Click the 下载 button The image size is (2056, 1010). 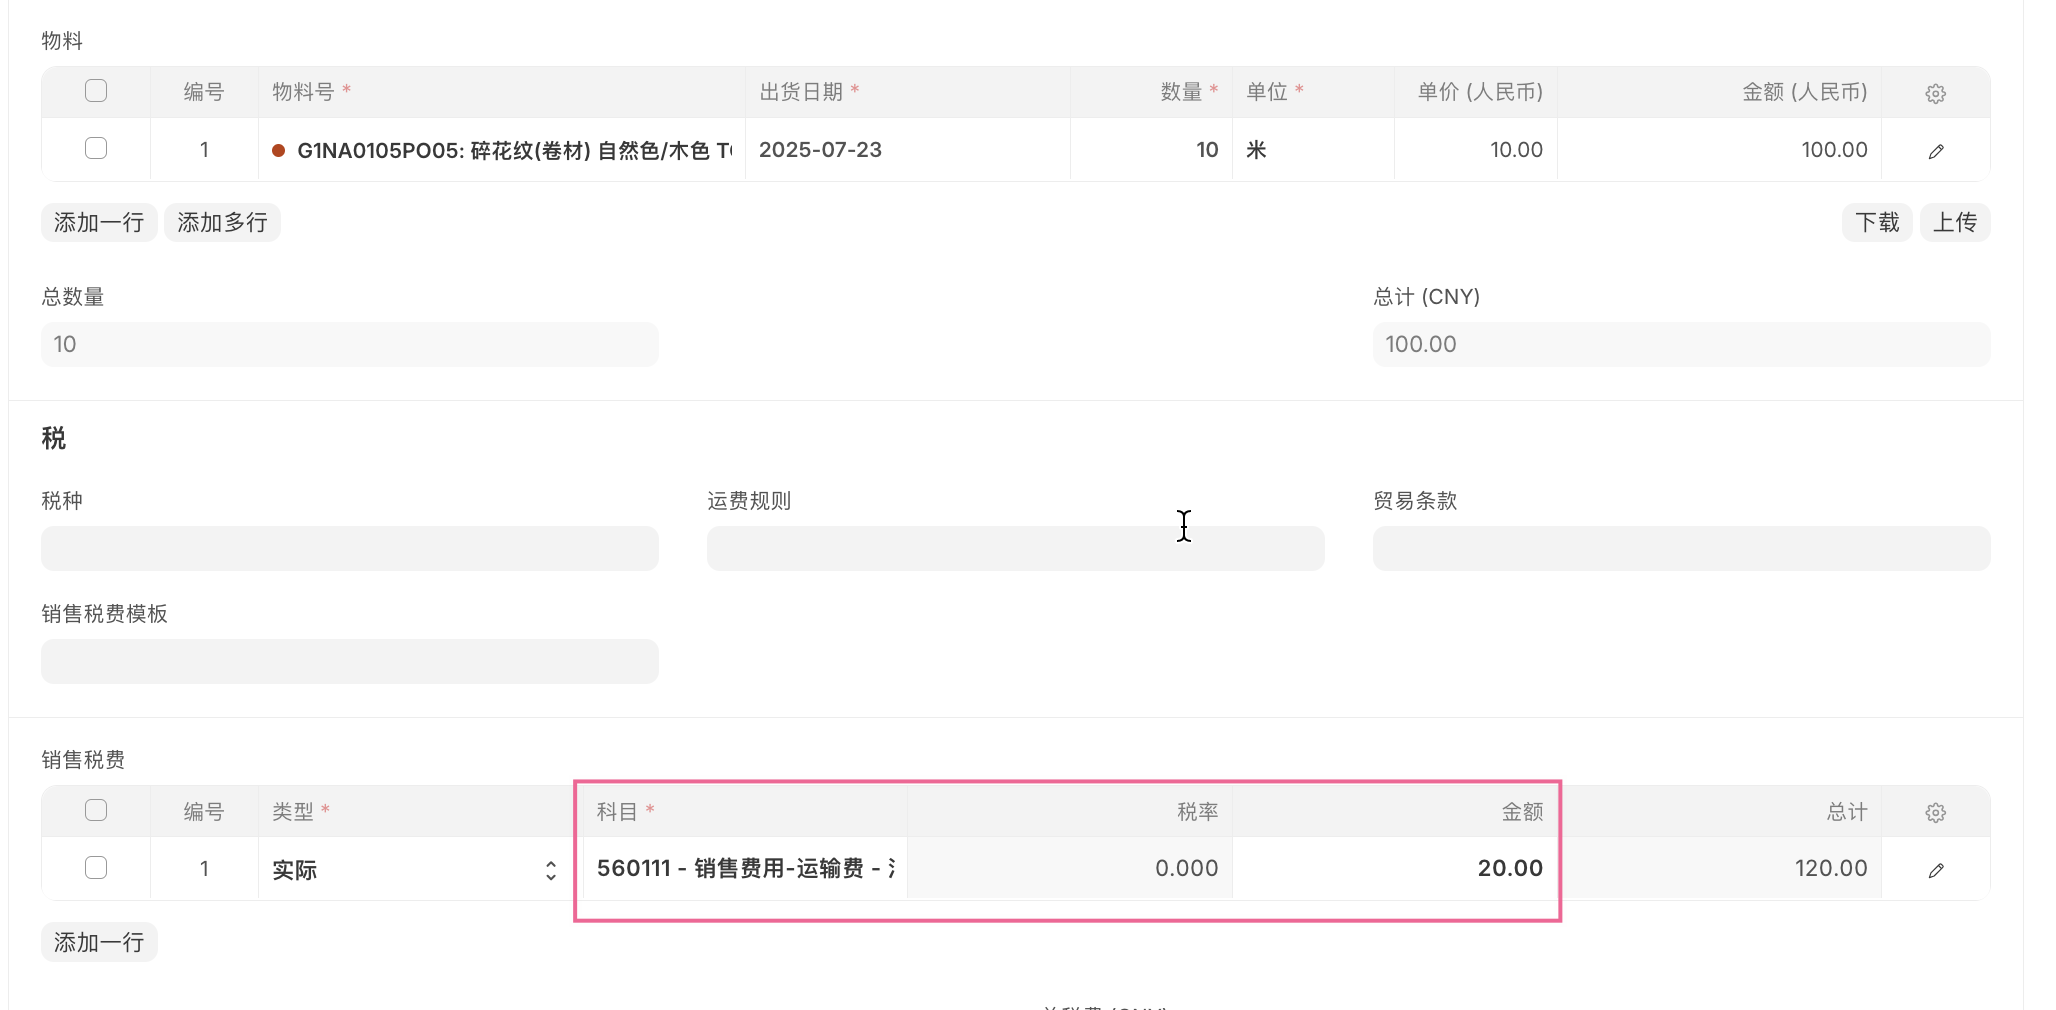pyautogui.click(x=1877, y=222)
